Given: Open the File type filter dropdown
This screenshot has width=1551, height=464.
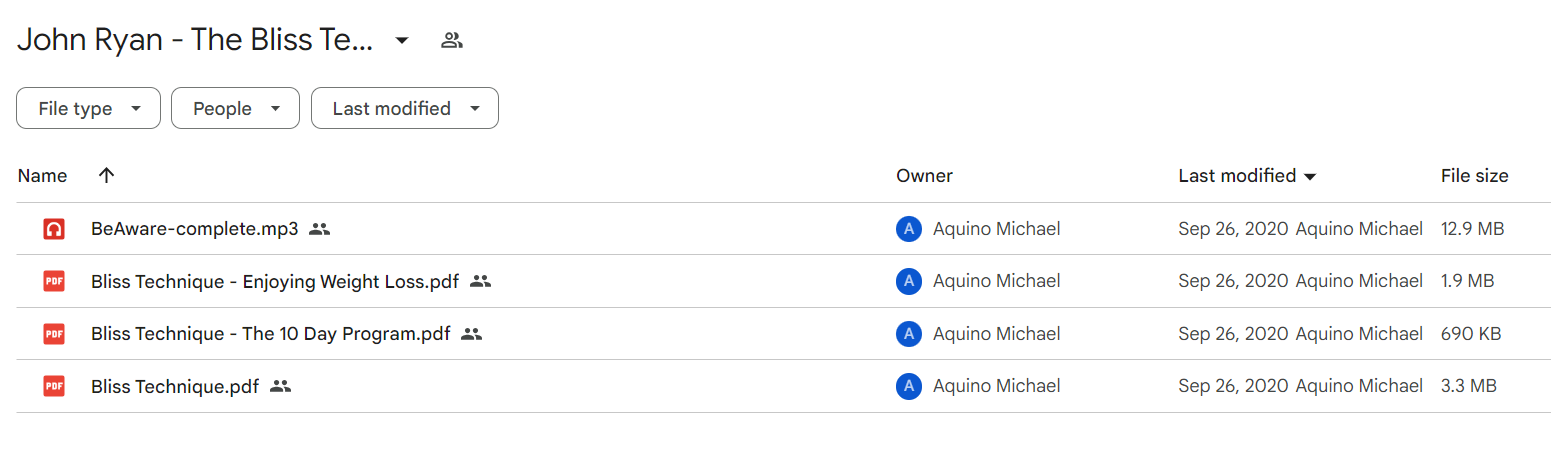Looking at the screenshot, I should tap(88, 108).
